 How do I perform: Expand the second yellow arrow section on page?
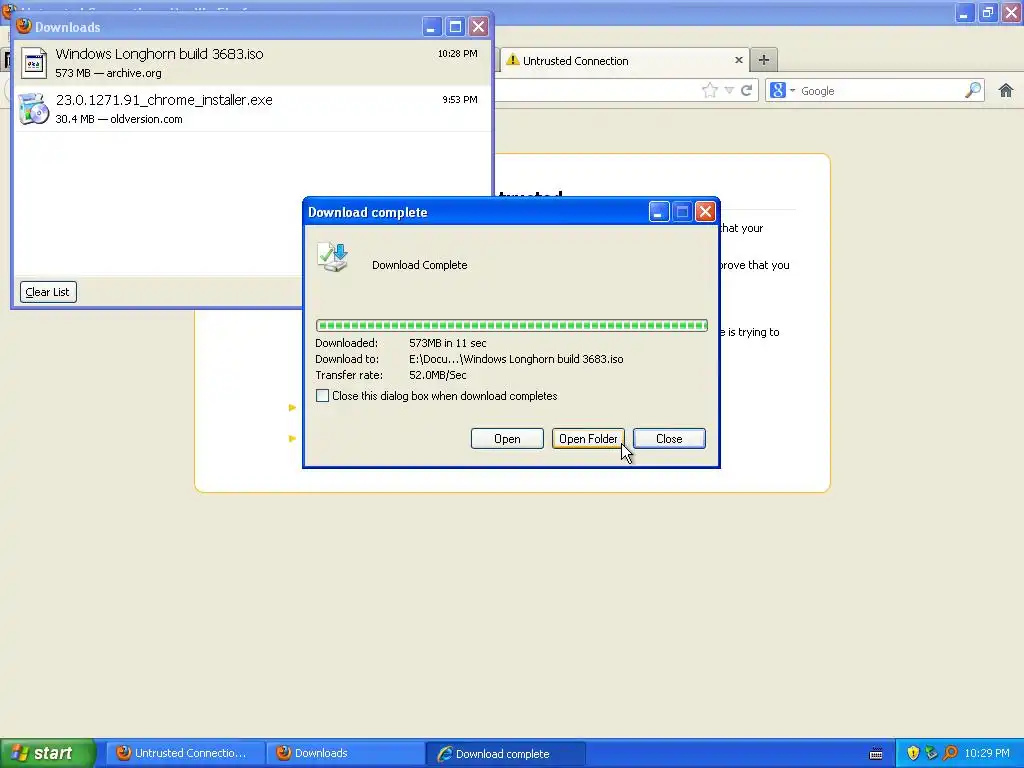(292, 438)
